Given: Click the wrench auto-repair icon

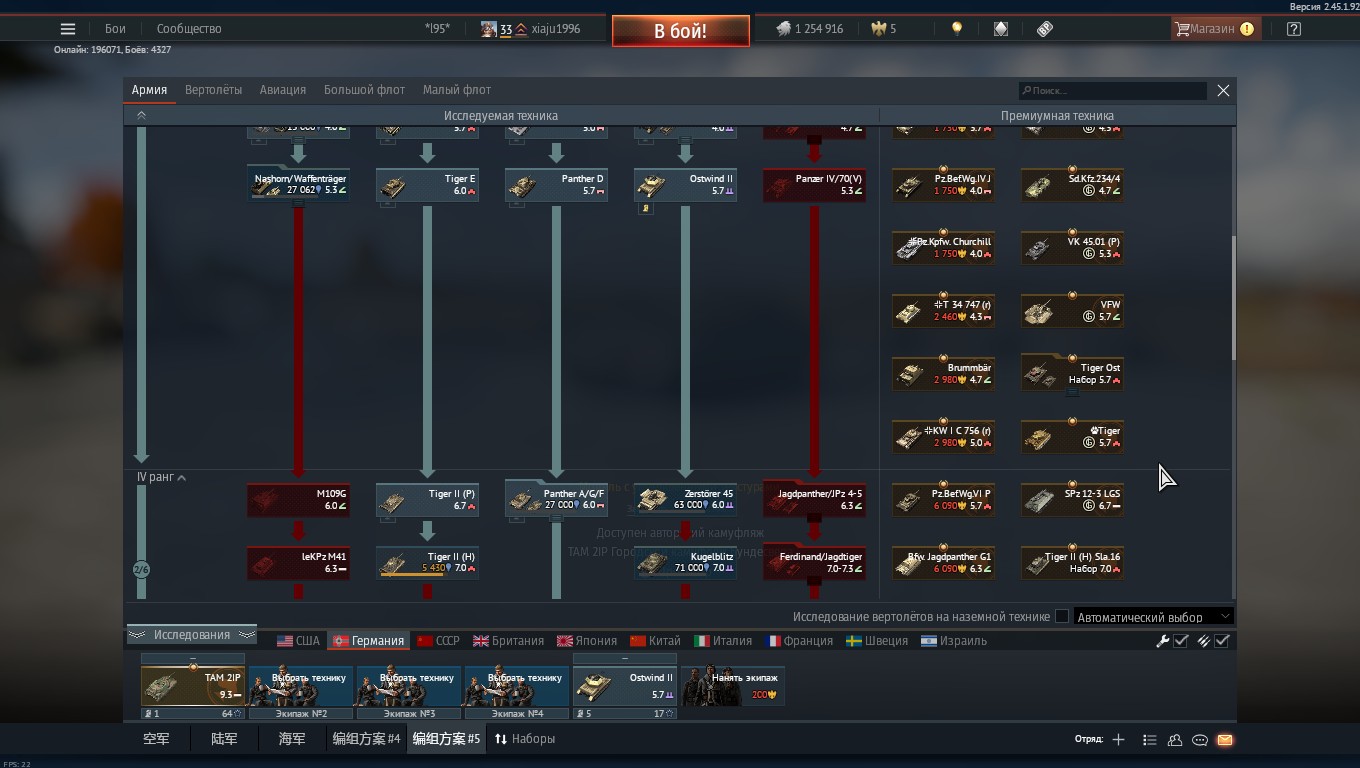Looking at the screenshot, I should tap(1163, 641).
